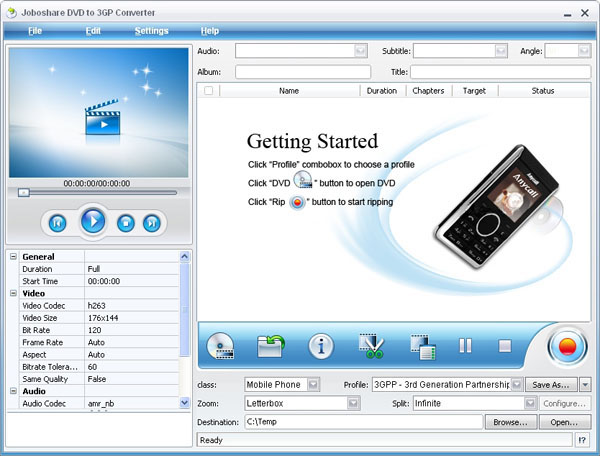Sort by the Name column header

pos(289,91)
